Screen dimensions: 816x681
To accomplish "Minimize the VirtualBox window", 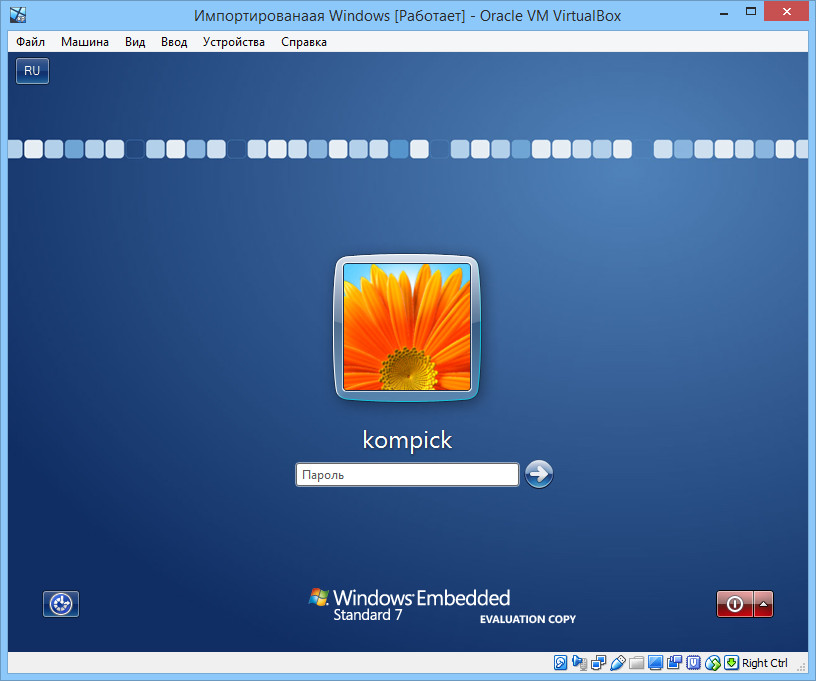I will click(x=724, y=12).
